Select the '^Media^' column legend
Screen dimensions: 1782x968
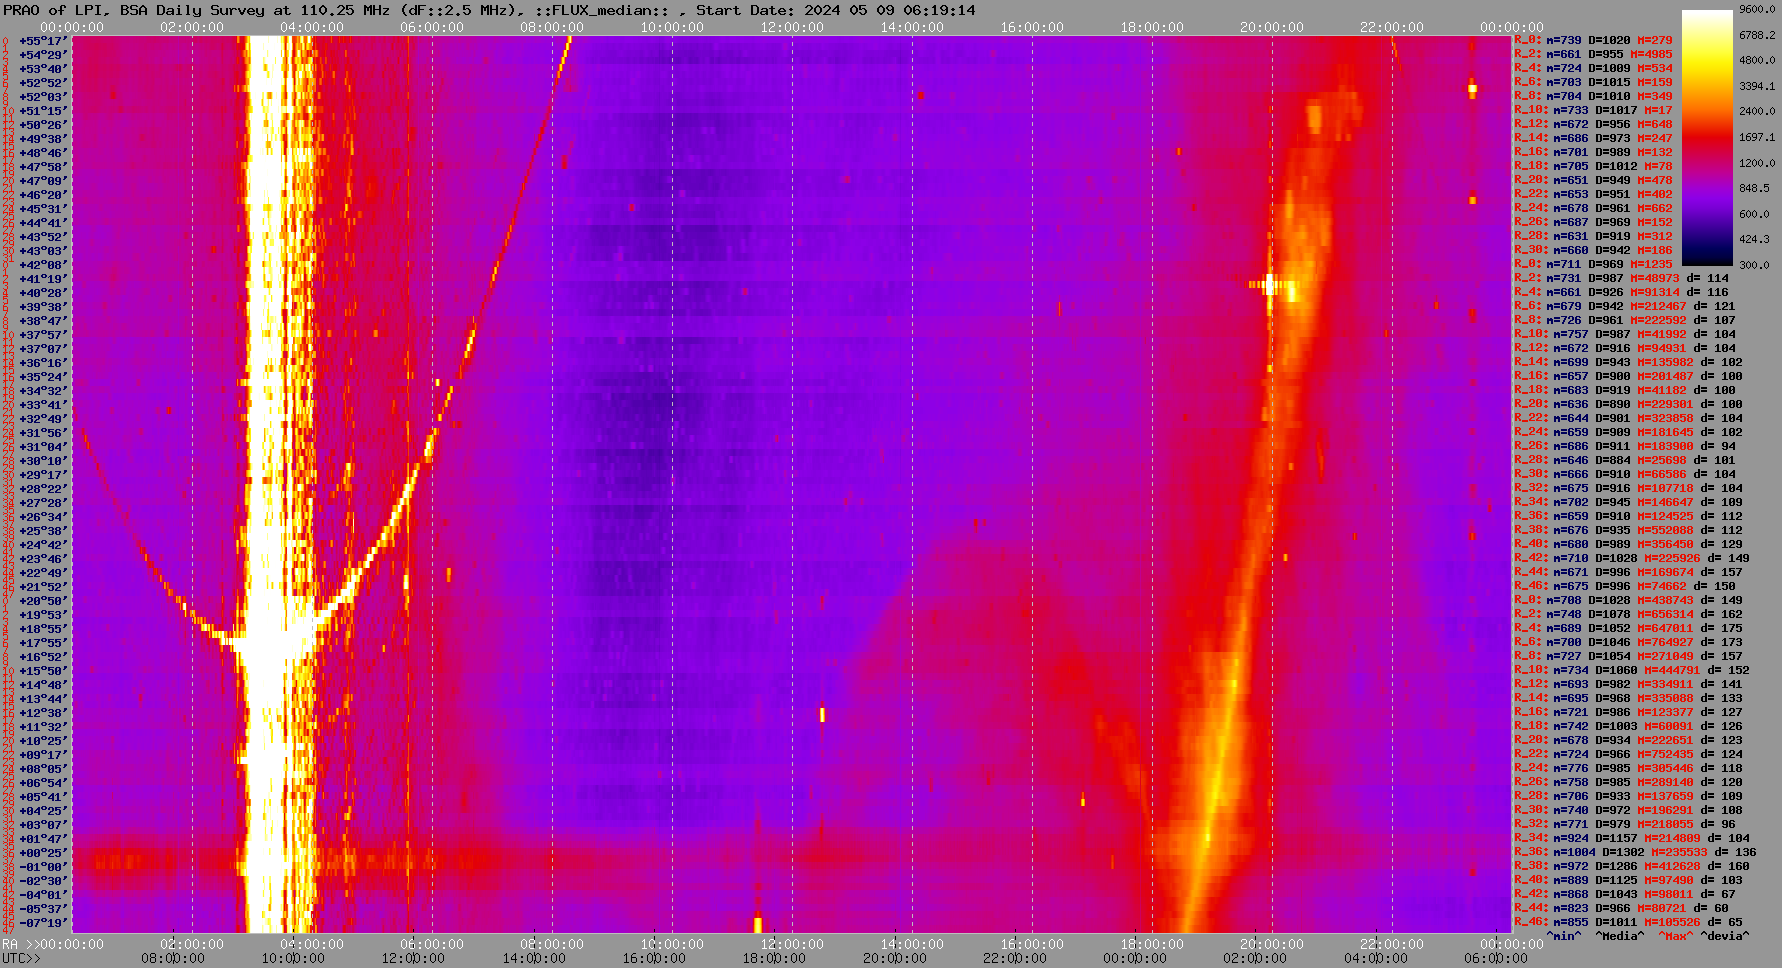click(1620, 936)
